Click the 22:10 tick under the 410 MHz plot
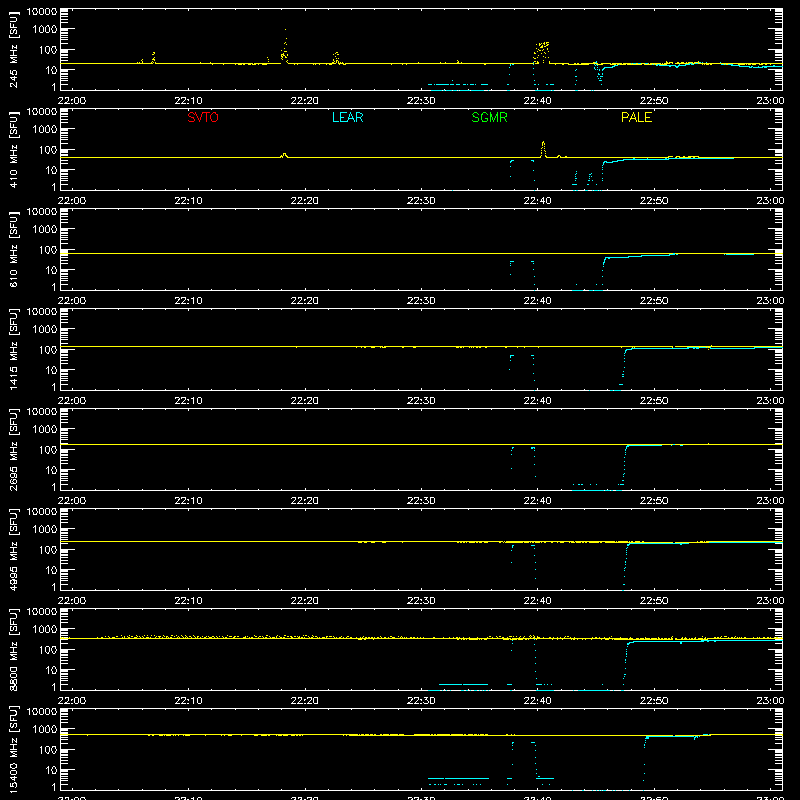The width and height of the screenshot is (800, 800). coord(188,201)
